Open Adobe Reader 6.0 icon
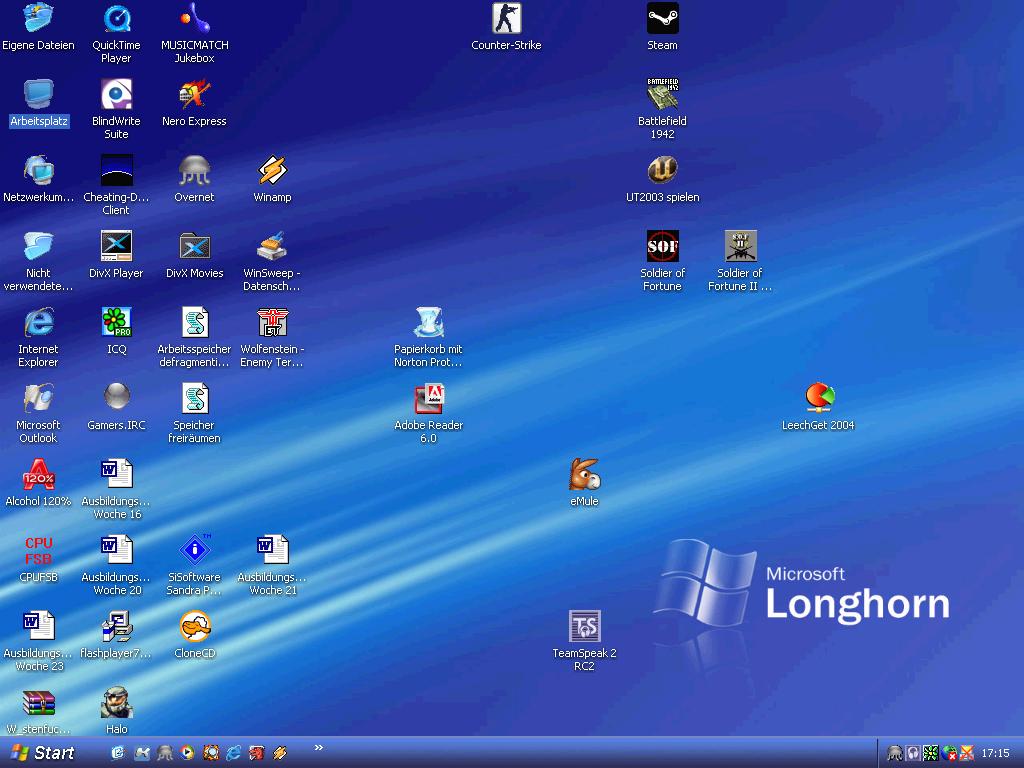Image resolution: width=1024 pixels, height=768 pixels. click(428, 398)
